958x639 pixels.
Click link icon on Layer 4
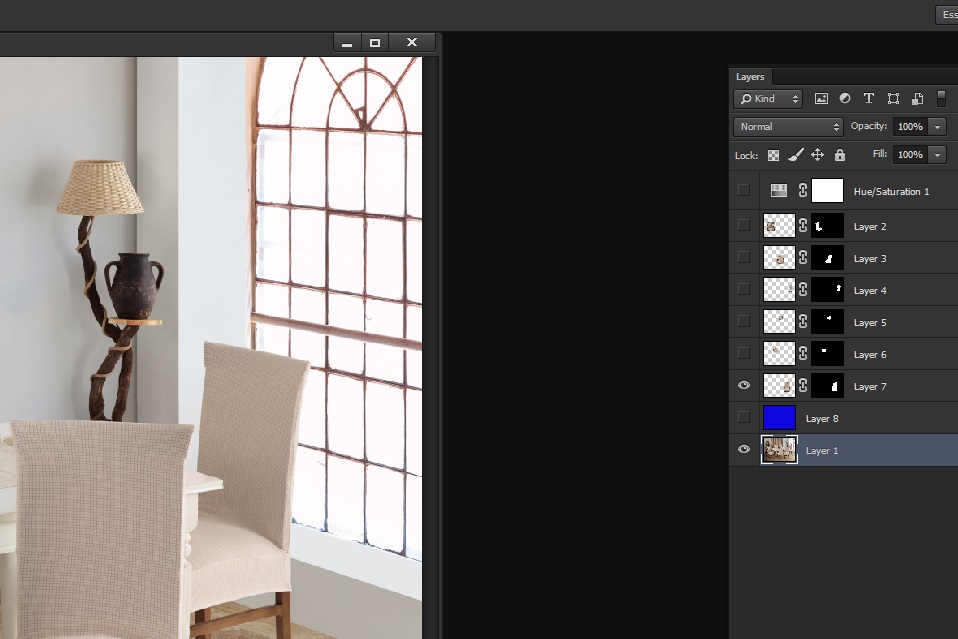[x=803, y=290]
